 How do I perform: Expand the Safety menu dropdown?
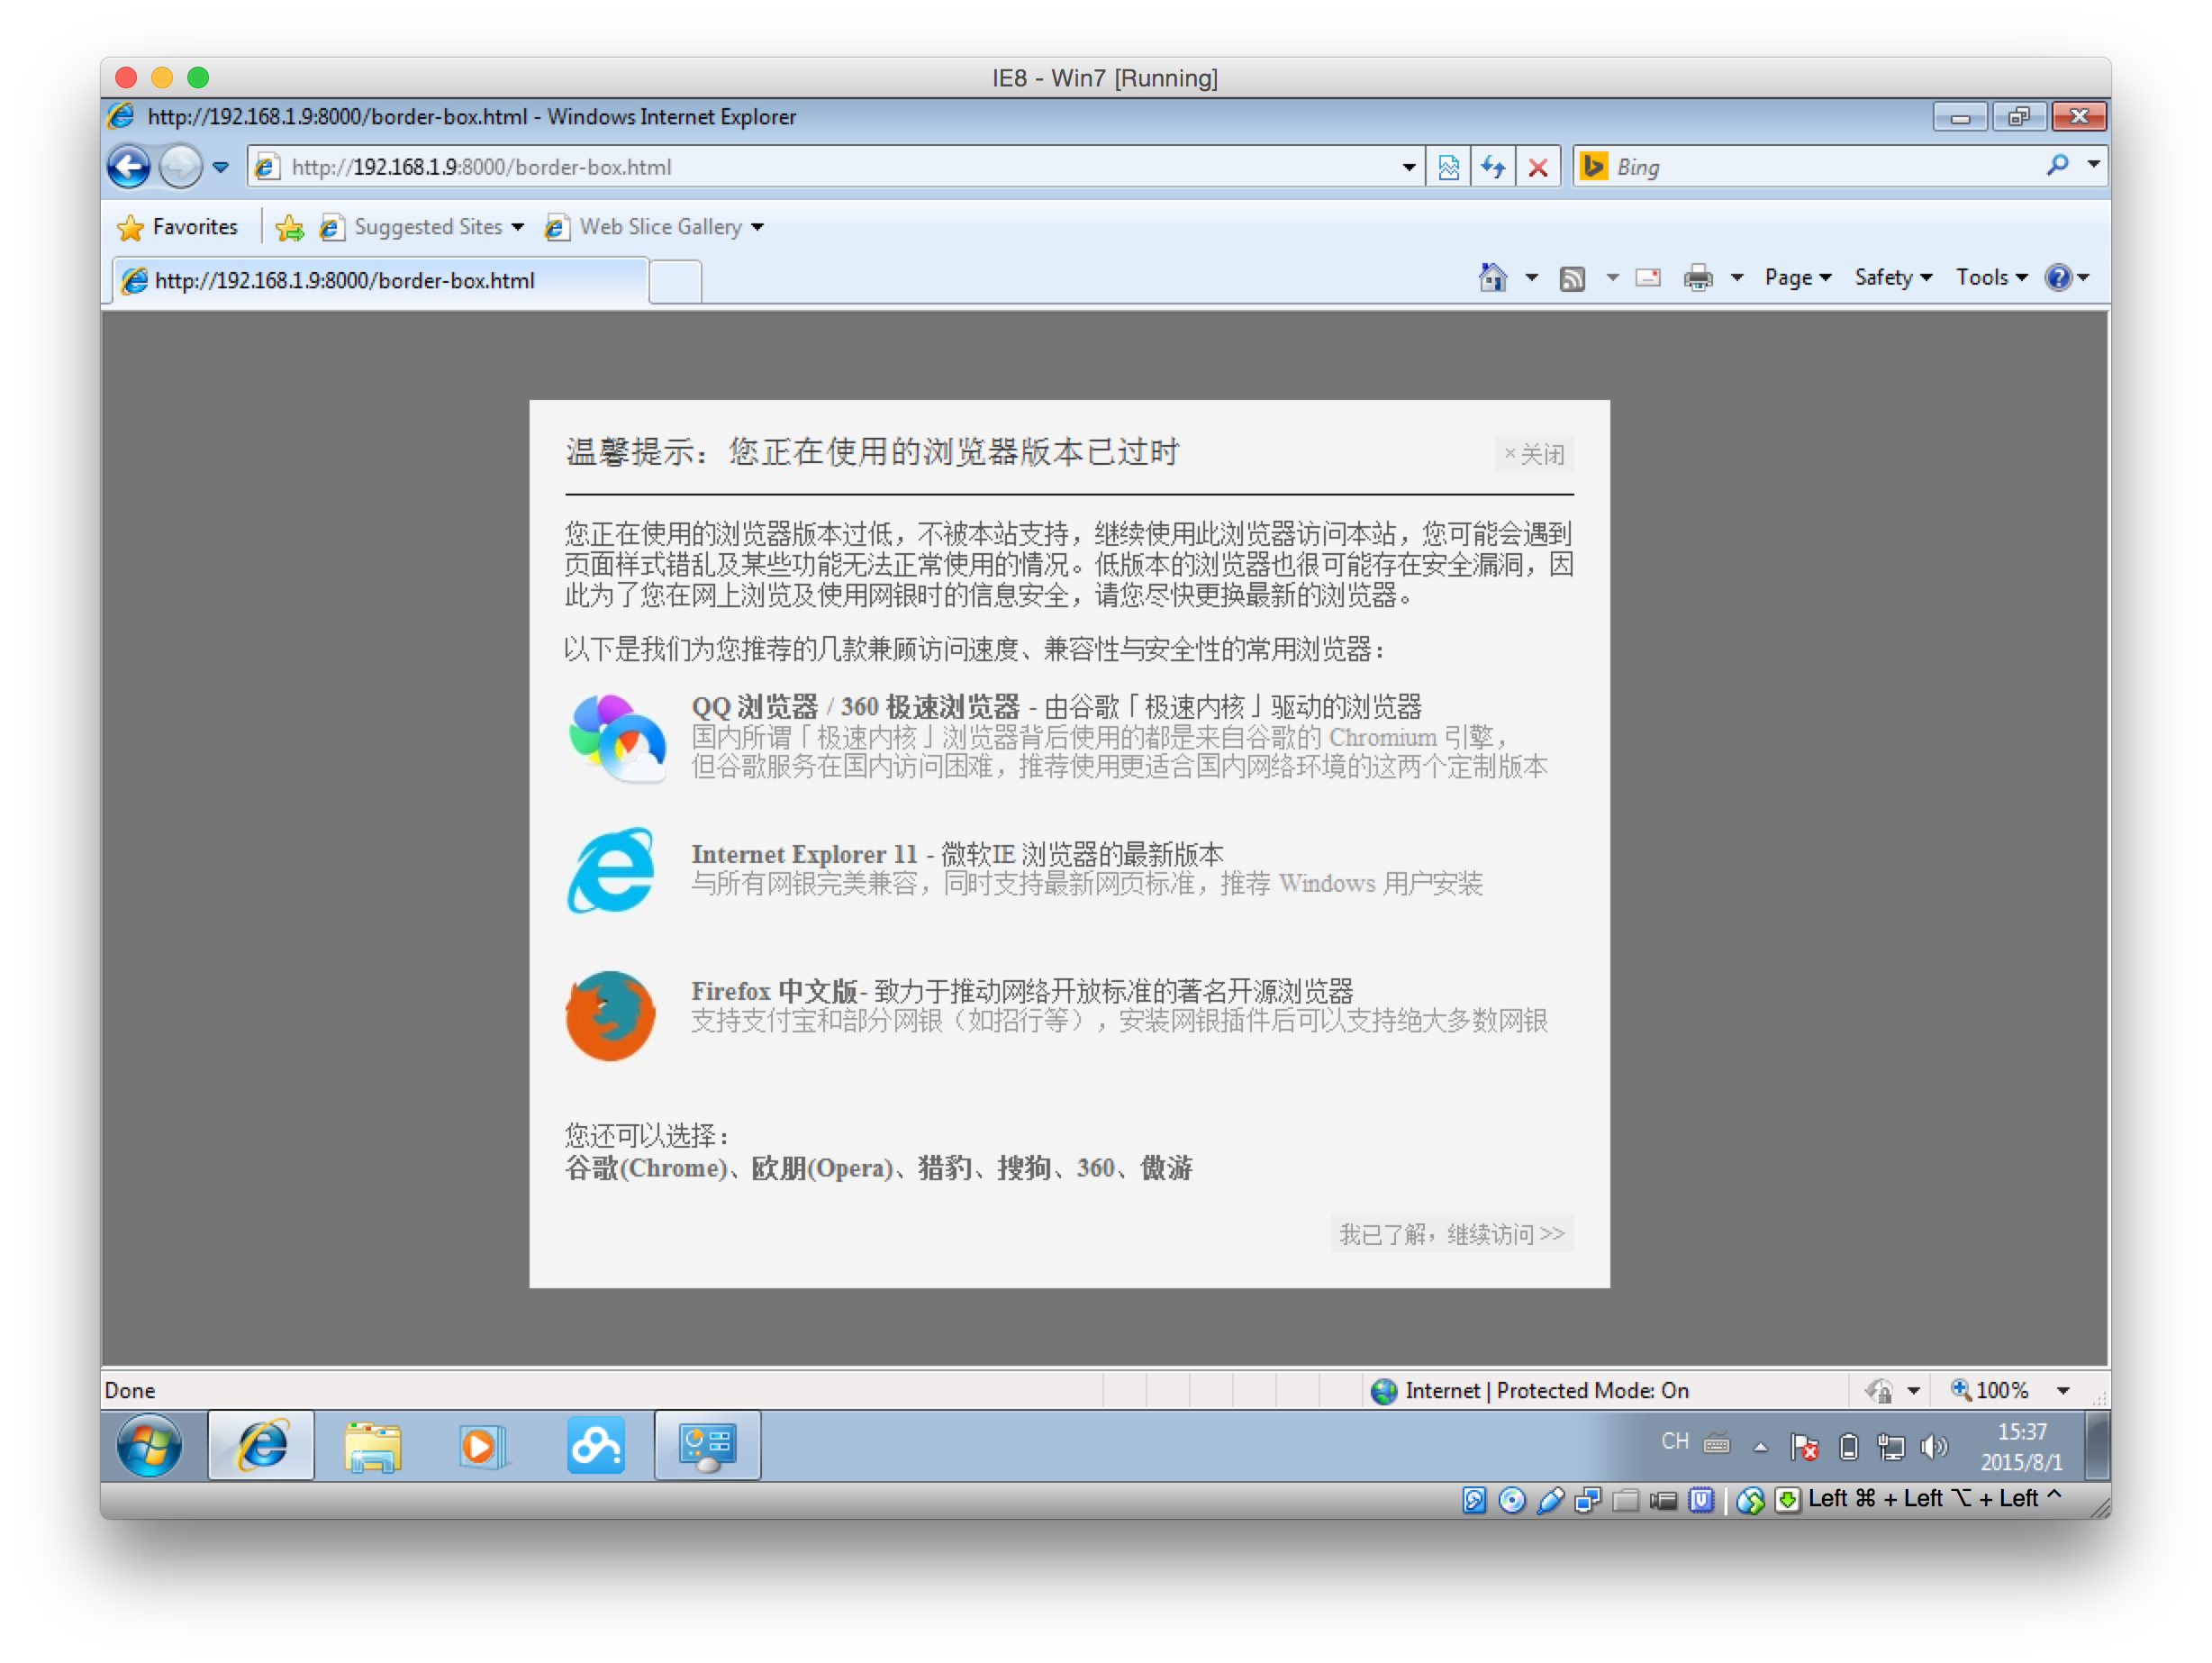tap(1892, 278)
